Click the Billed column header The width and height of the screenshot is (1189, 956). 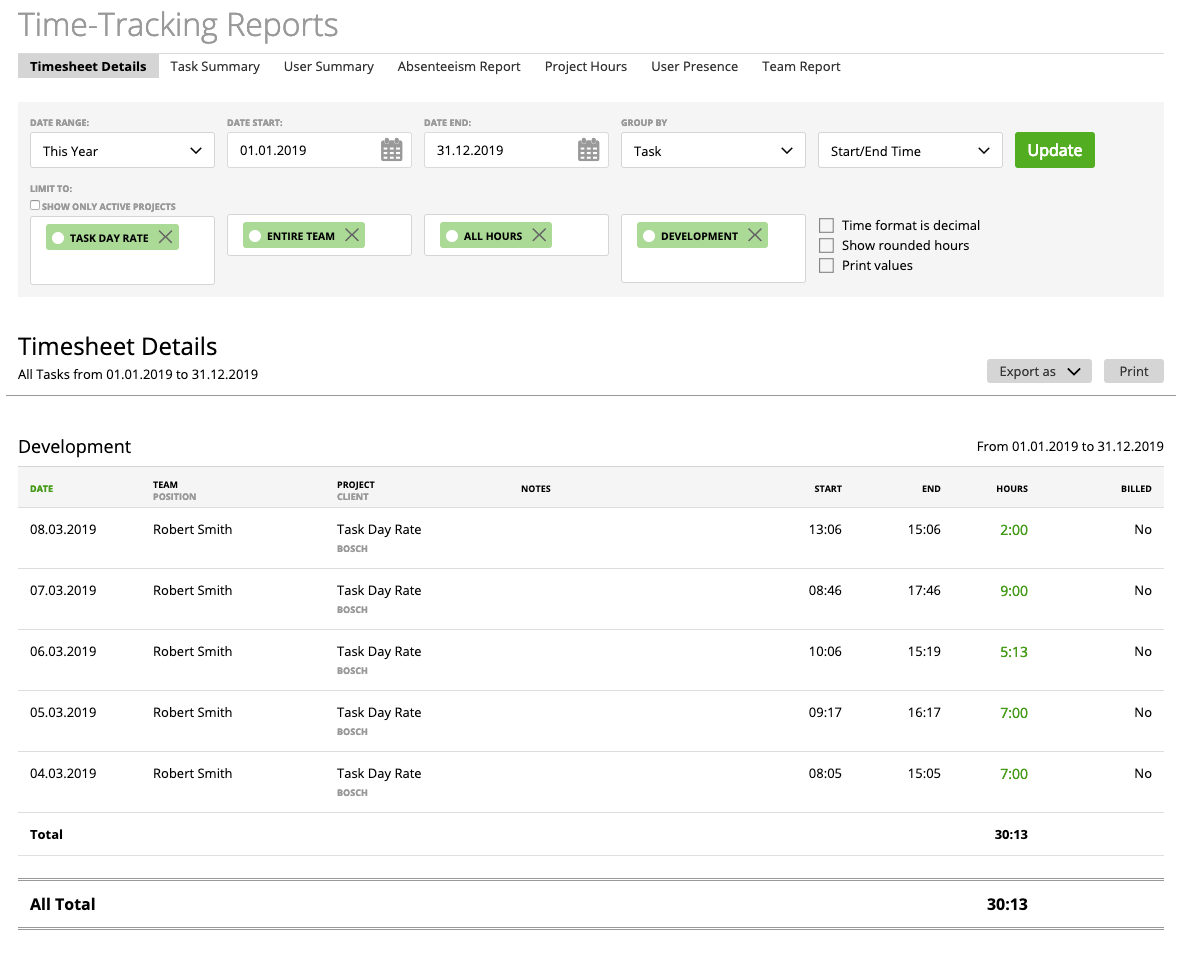pos(1136,489)
